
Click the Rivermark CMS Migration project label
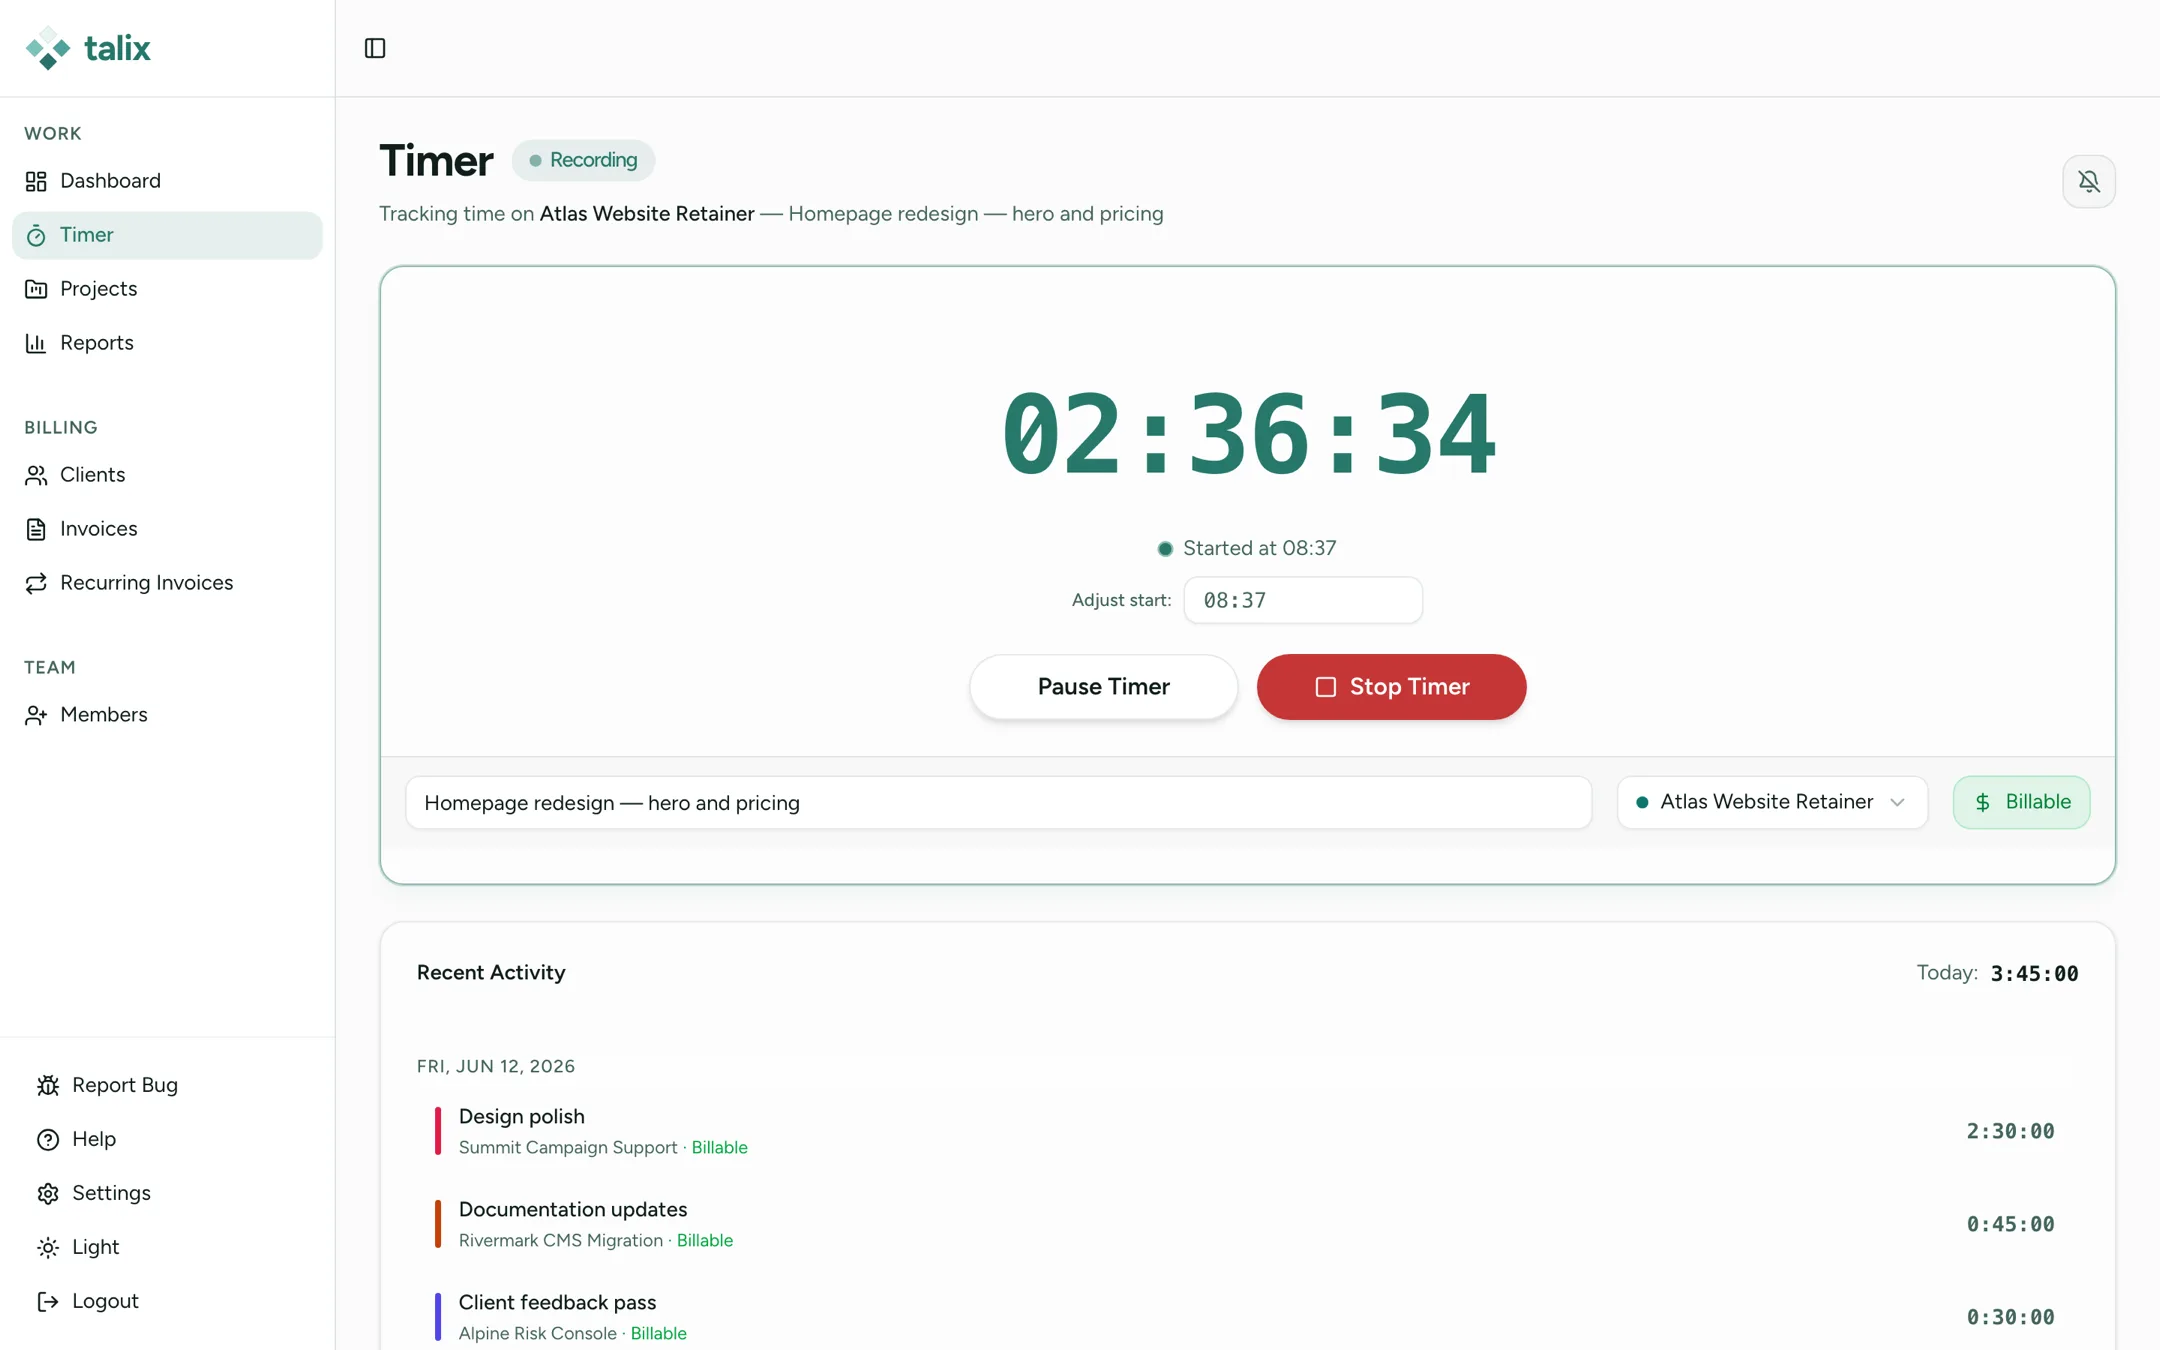coord(561,1241)
